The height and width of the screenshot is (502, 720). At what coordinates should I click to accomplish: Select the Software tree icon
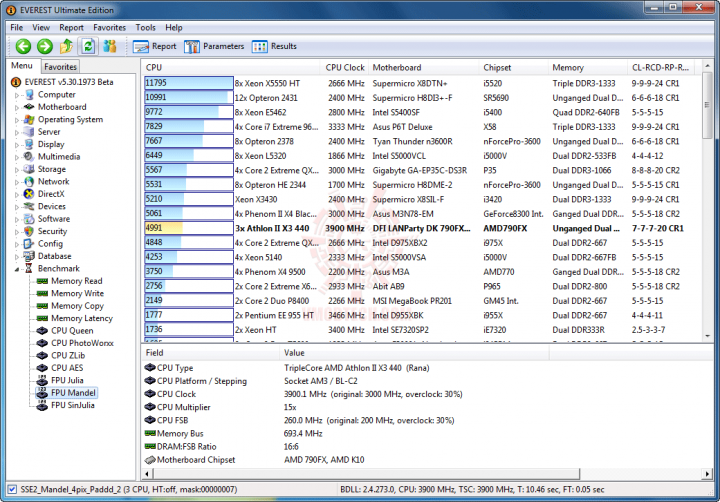pyautogui.click(x=29, y=219)
